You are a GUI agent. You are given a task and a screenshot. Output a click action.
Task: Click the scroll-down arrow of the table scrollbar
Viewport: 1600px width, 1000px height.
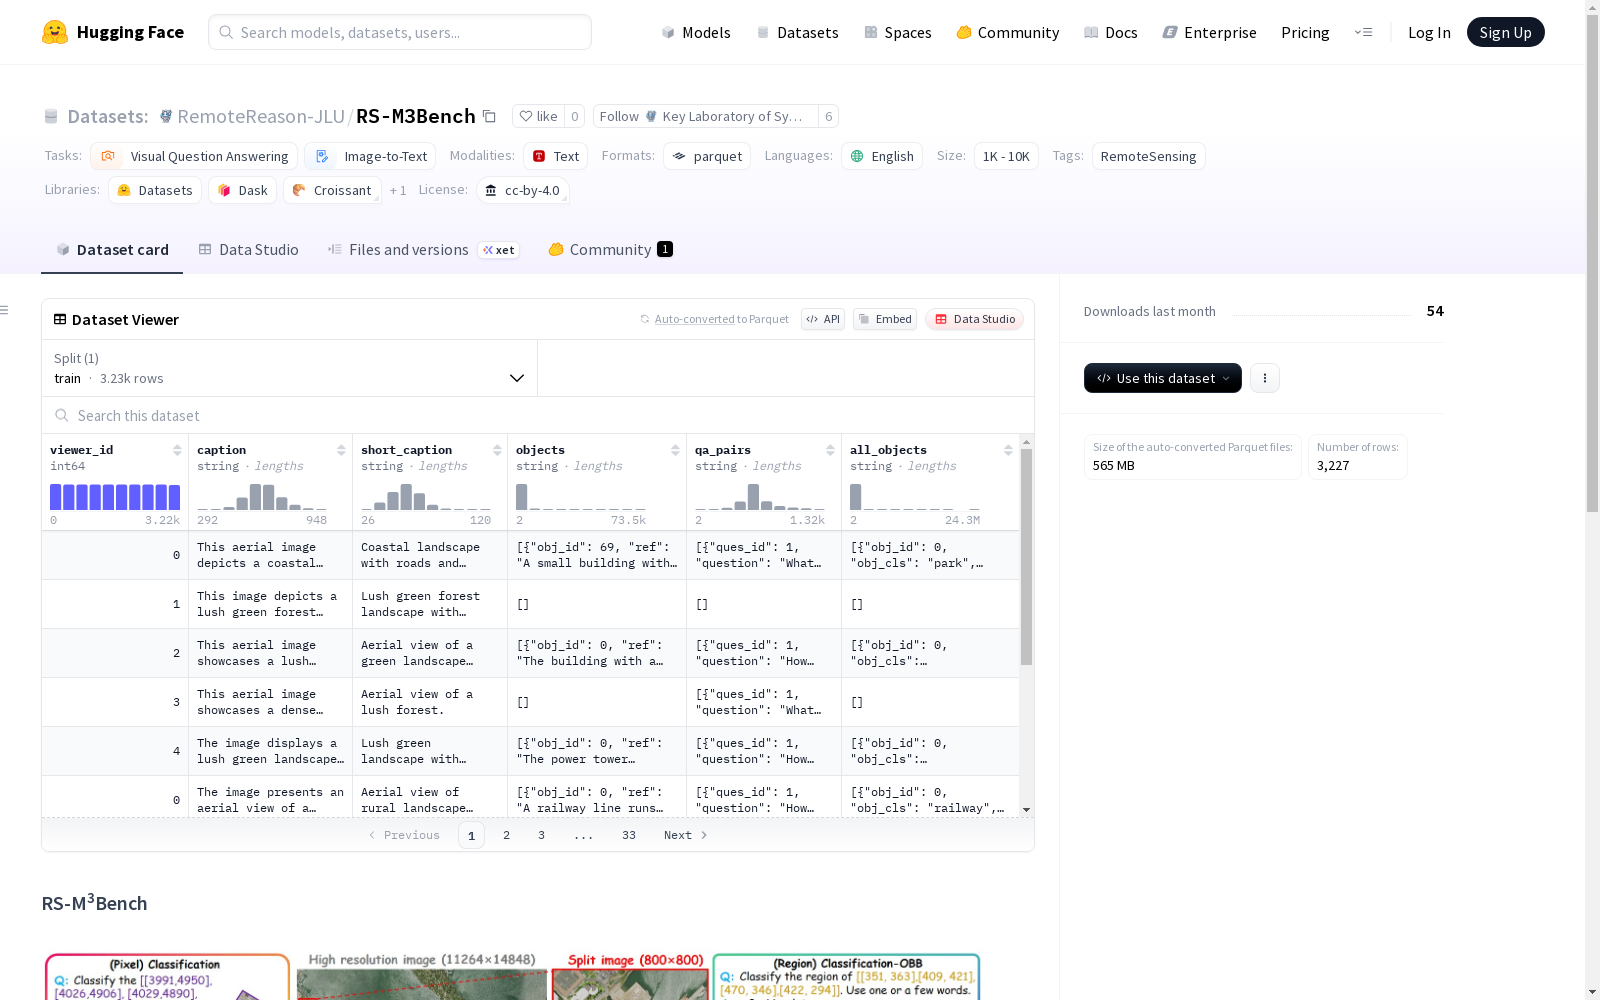tap(1026, 810)
